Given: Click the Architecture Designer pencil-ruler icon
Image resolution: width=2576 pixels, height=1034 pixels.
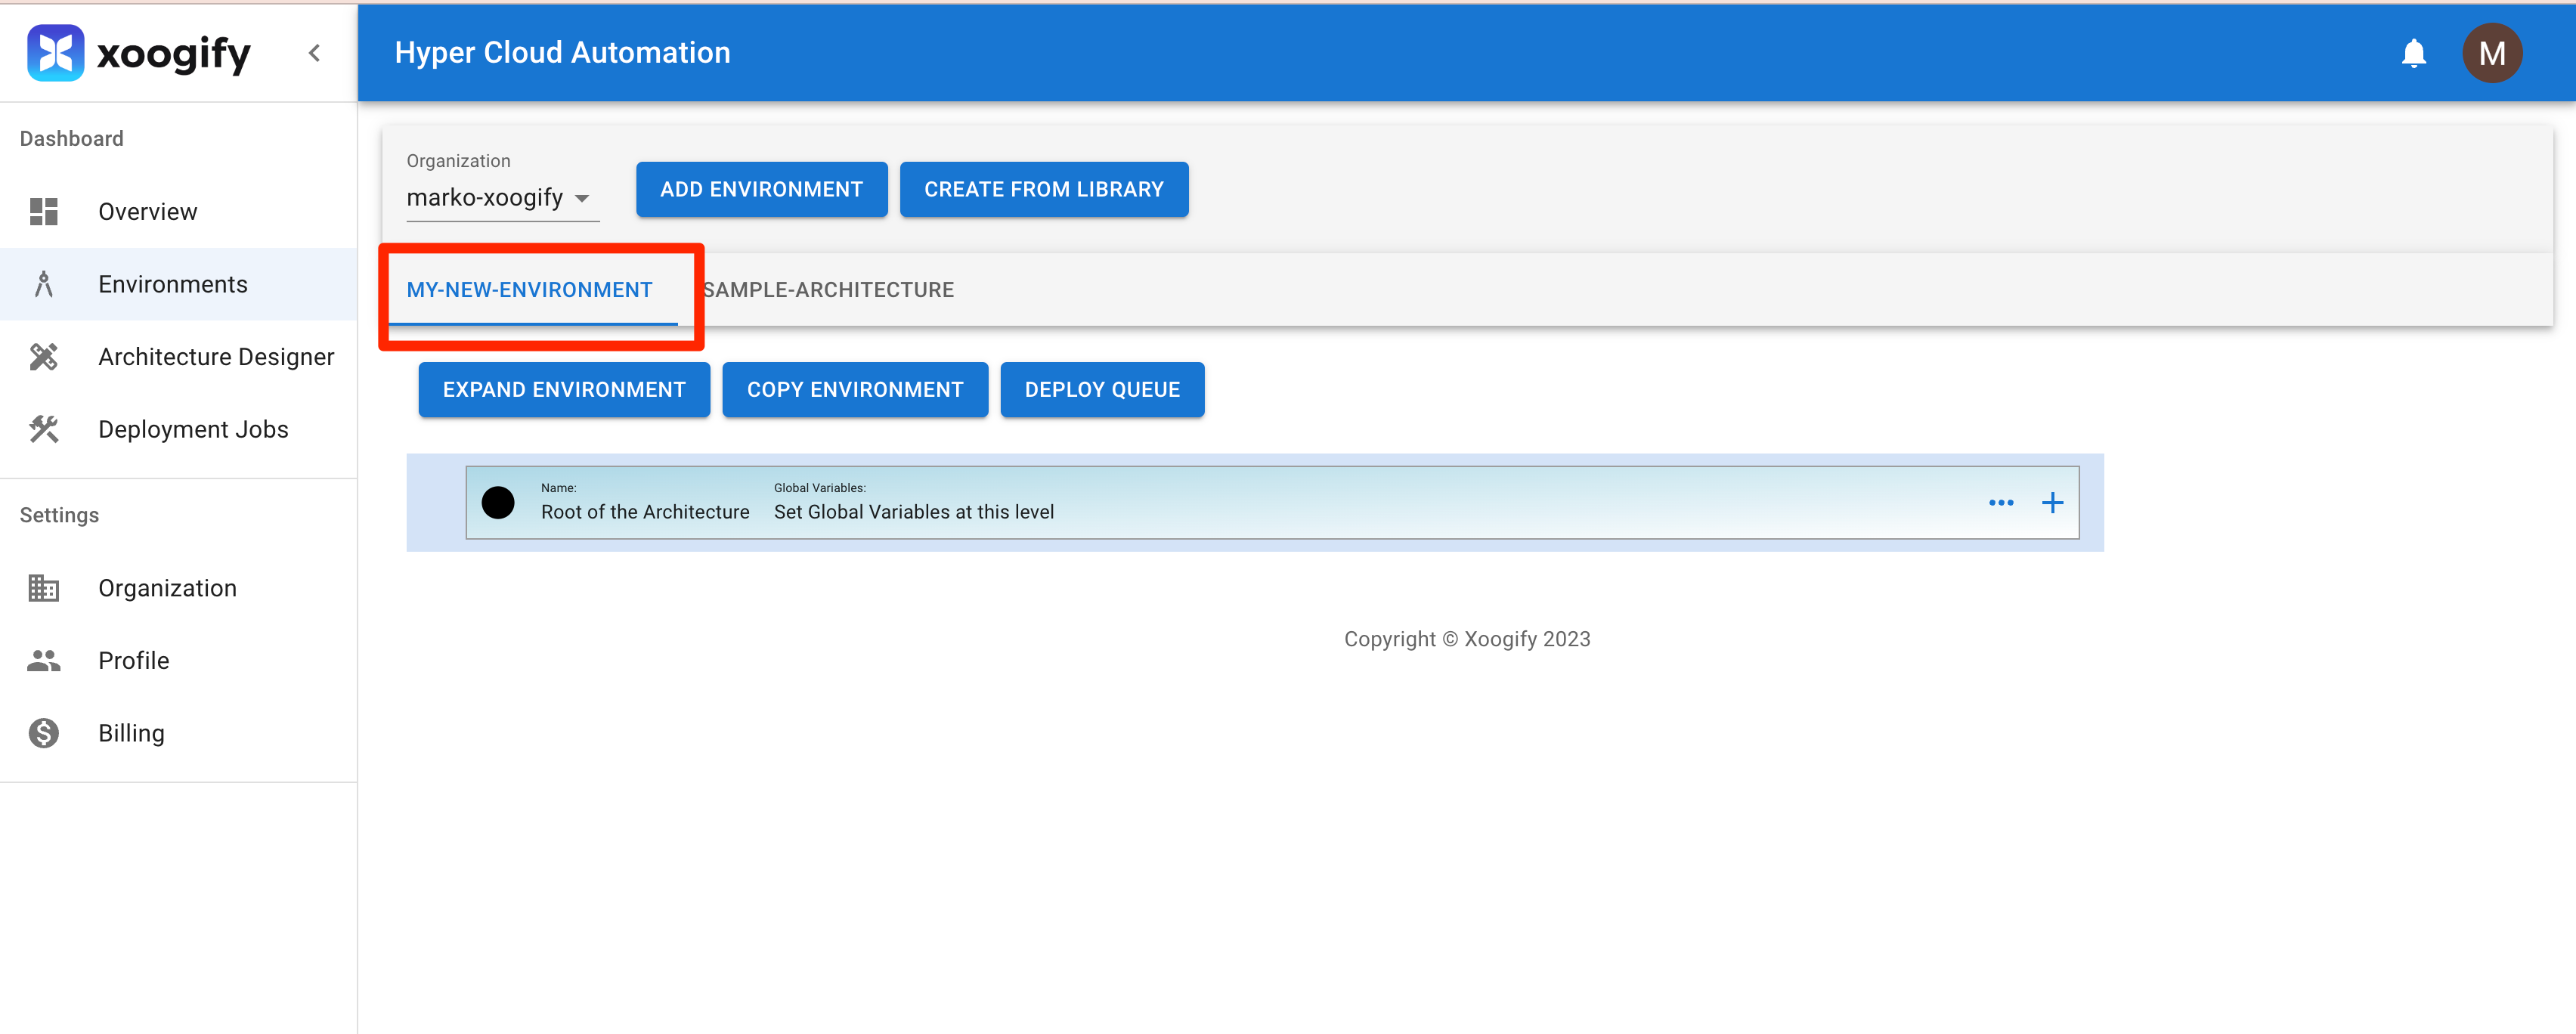Looking at the screenshot, I should point(44,357).
